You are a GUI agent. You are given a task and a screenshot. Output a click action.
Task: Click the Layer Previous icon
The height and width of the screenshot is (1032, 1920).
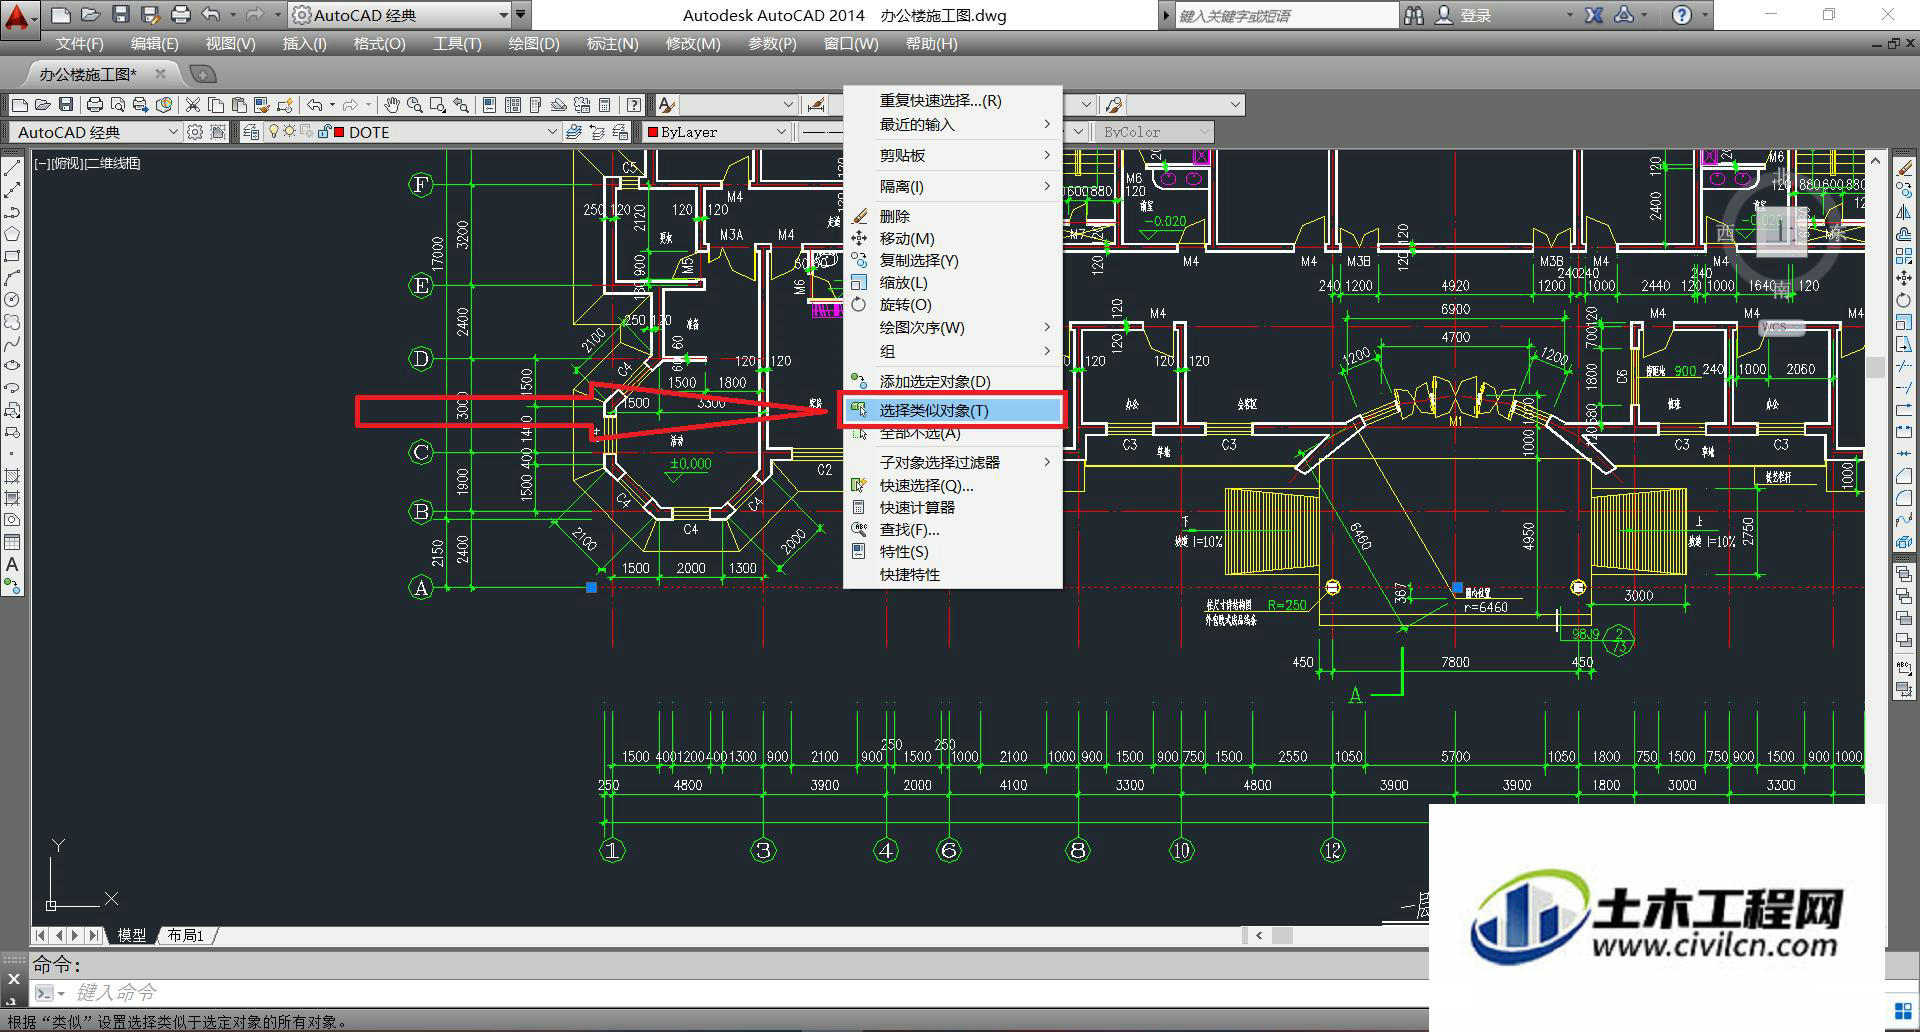tap(597, 132)
